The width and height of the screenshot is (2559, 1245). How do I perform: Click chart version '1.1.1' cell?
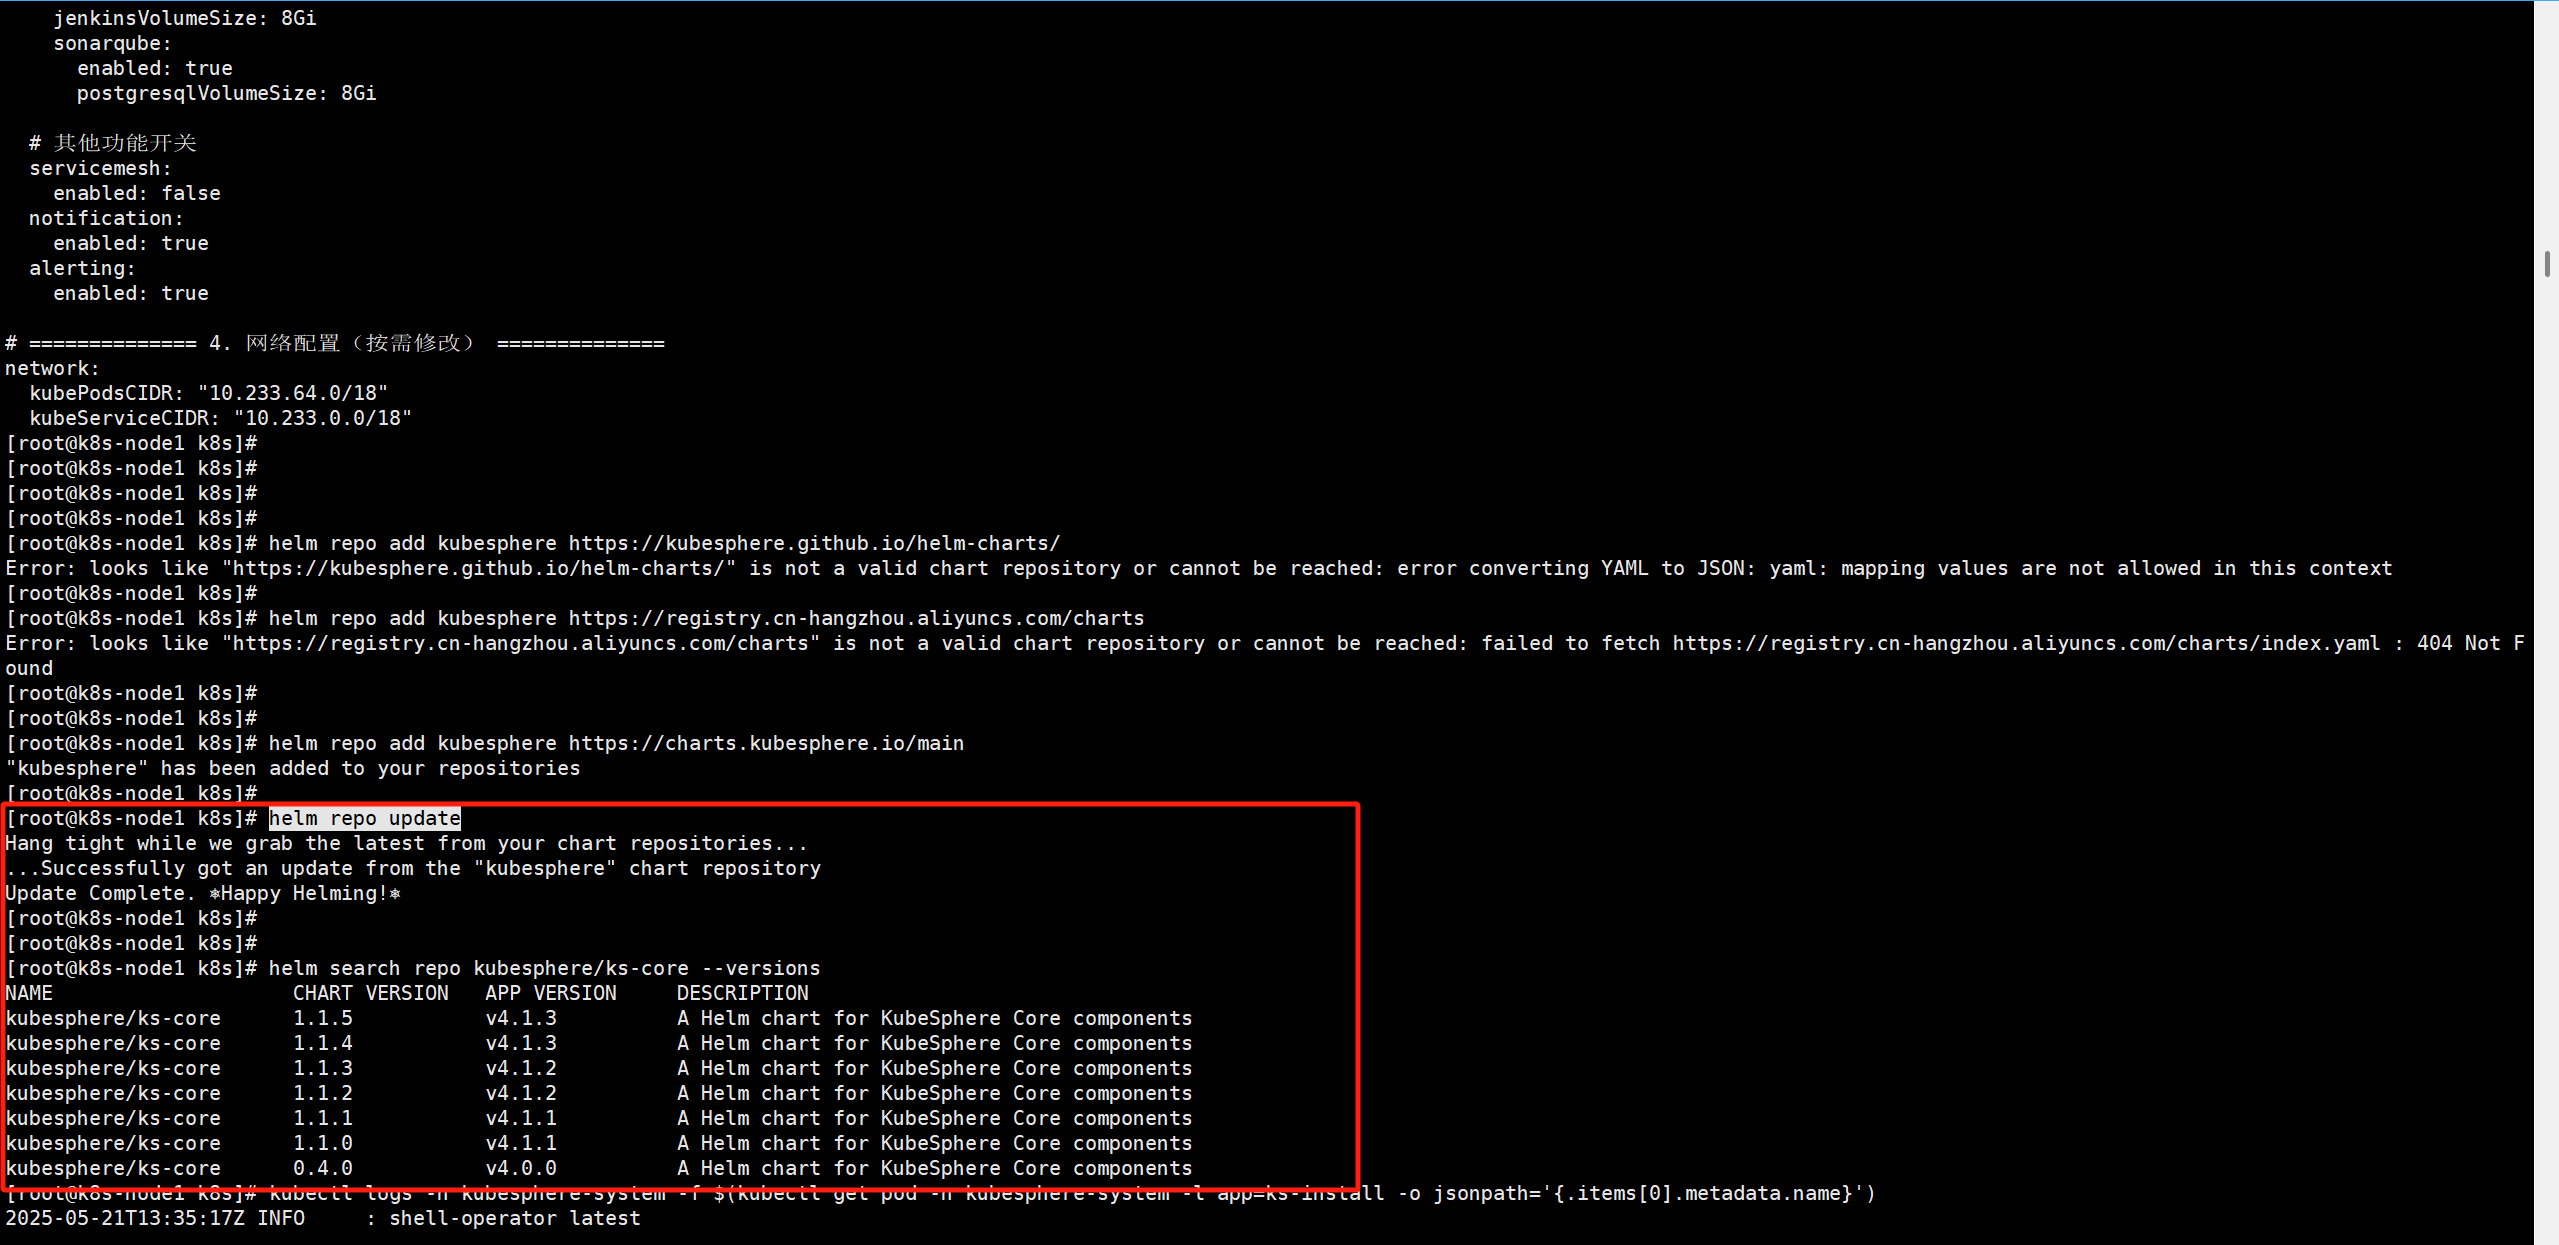tap(323, 1118)
